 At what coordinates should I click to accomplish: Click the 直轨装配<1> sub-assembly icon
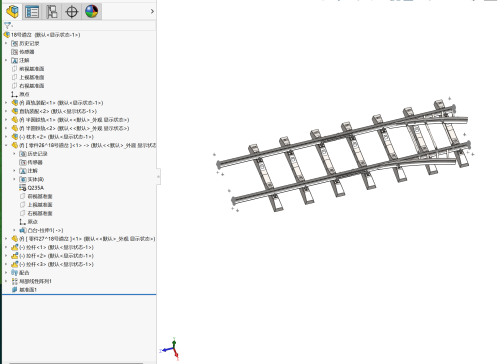click(x=15, y=103)
